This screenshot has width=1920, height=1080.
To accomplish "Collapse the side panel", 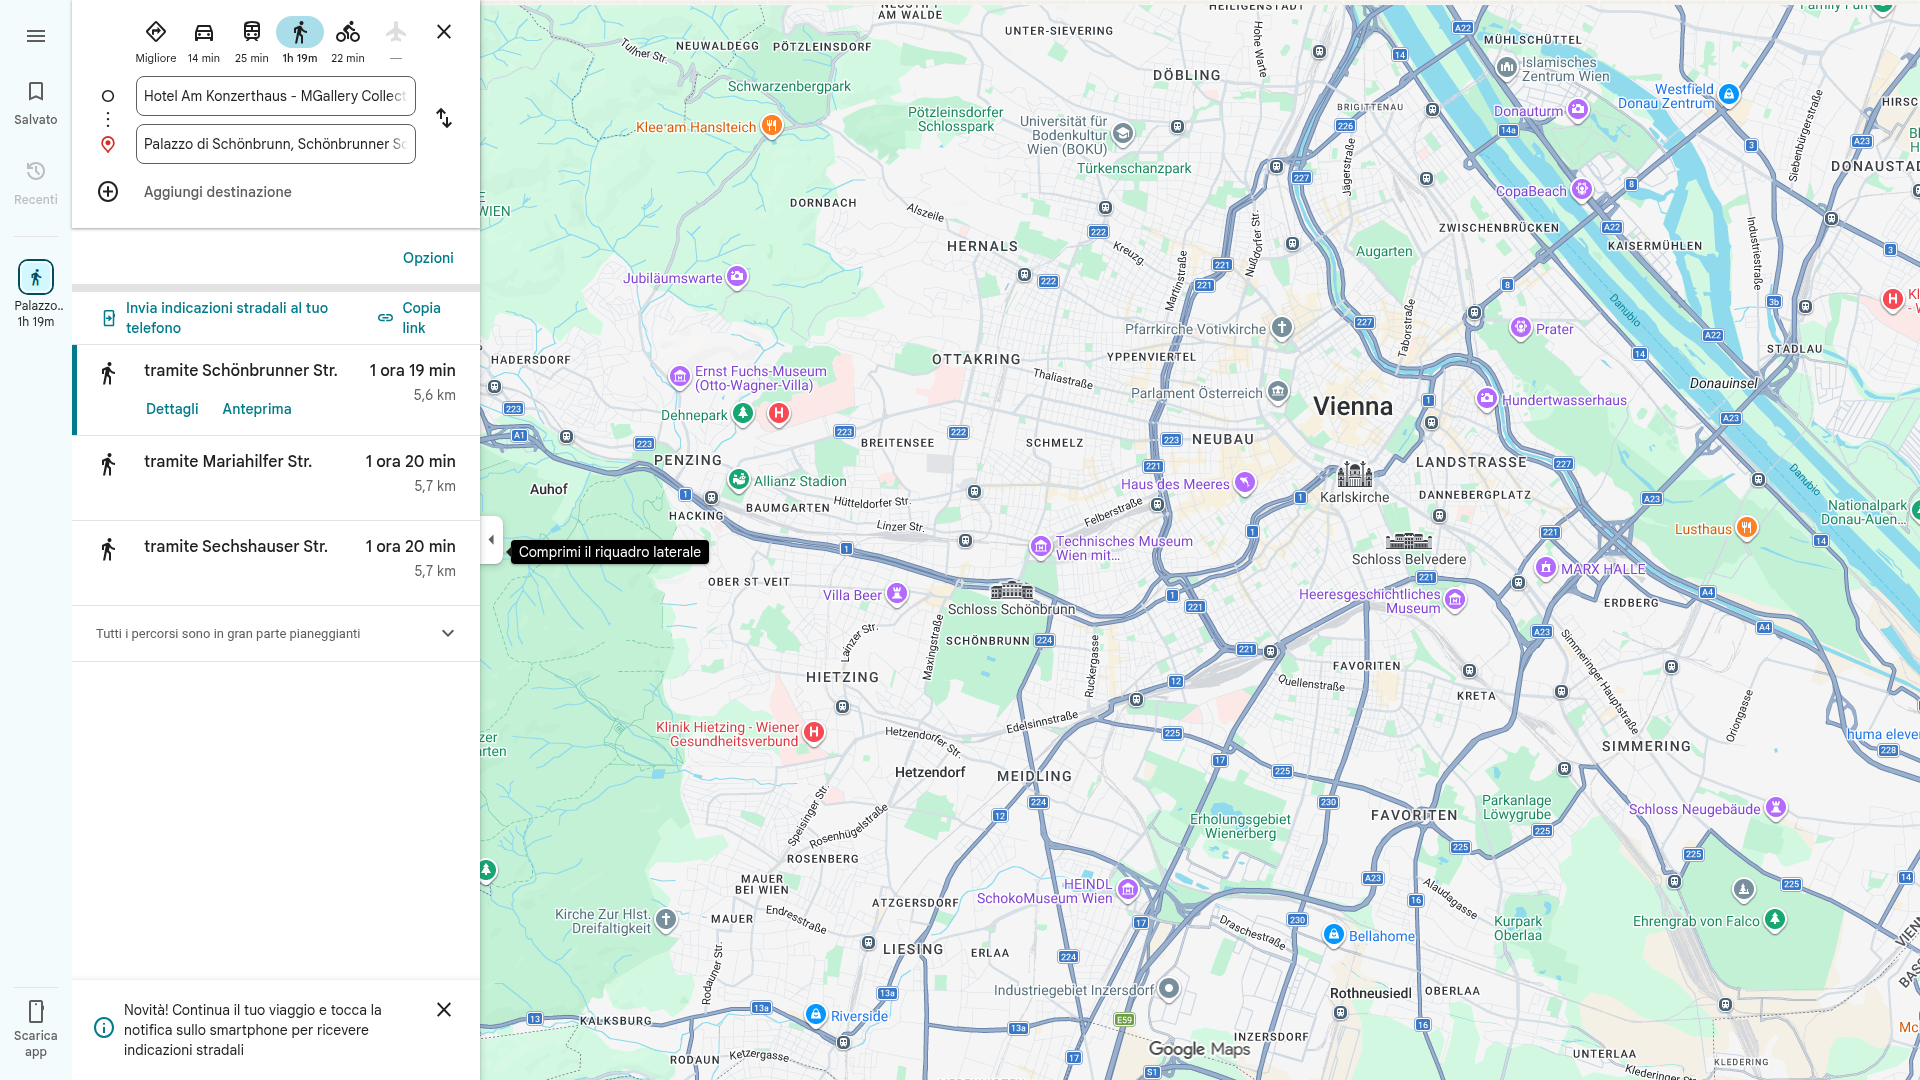I will tap(491, 540).
